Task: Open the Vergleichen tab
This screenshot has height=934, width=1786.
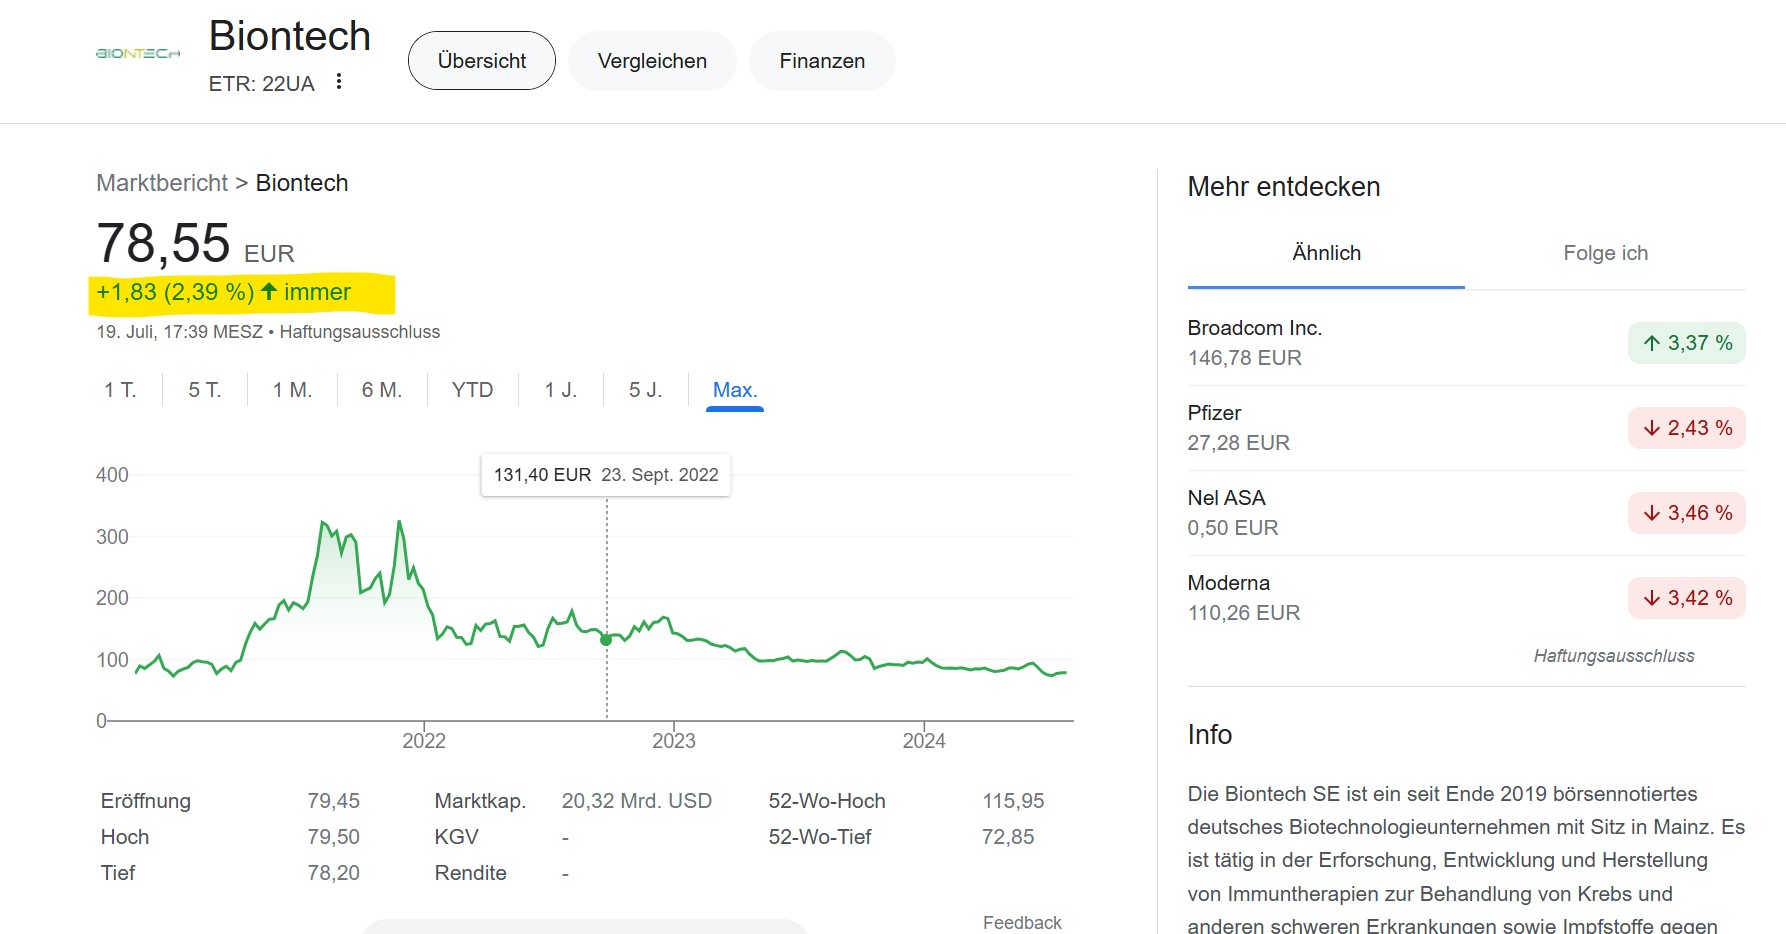Action: coord(652,61)
